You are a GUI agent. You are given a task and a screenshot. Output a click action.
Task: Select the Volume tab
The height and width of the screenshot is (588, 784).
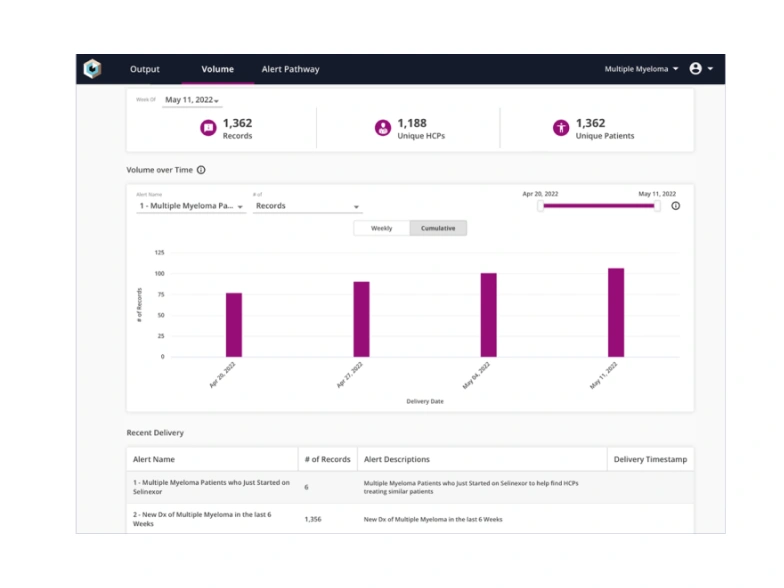pos(218,69)
